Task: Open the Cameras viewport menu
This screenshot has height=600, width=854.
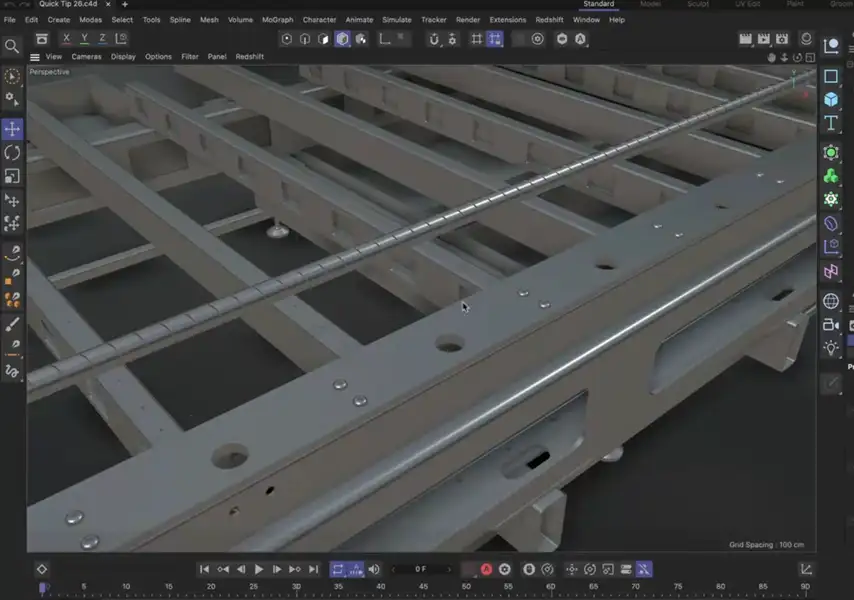Action: coord(86,57)
